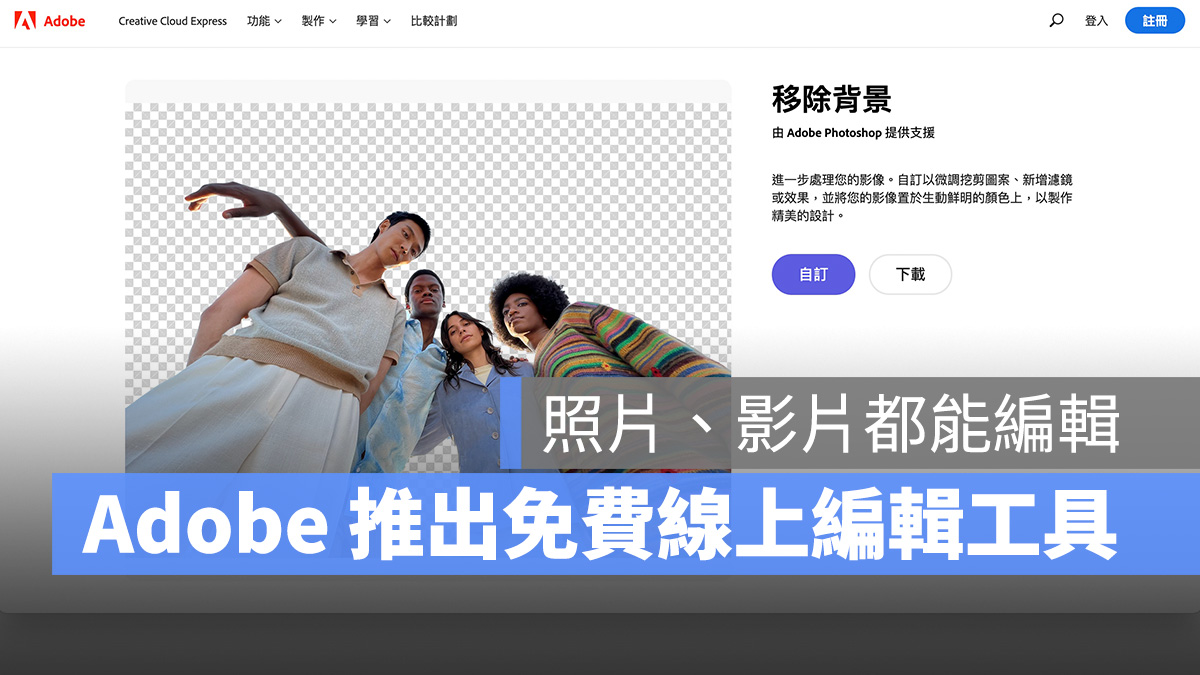Viewport: 1200px width, 675px height.
Task: Click the purple 自訂 button
Action: tap(813, 274)
